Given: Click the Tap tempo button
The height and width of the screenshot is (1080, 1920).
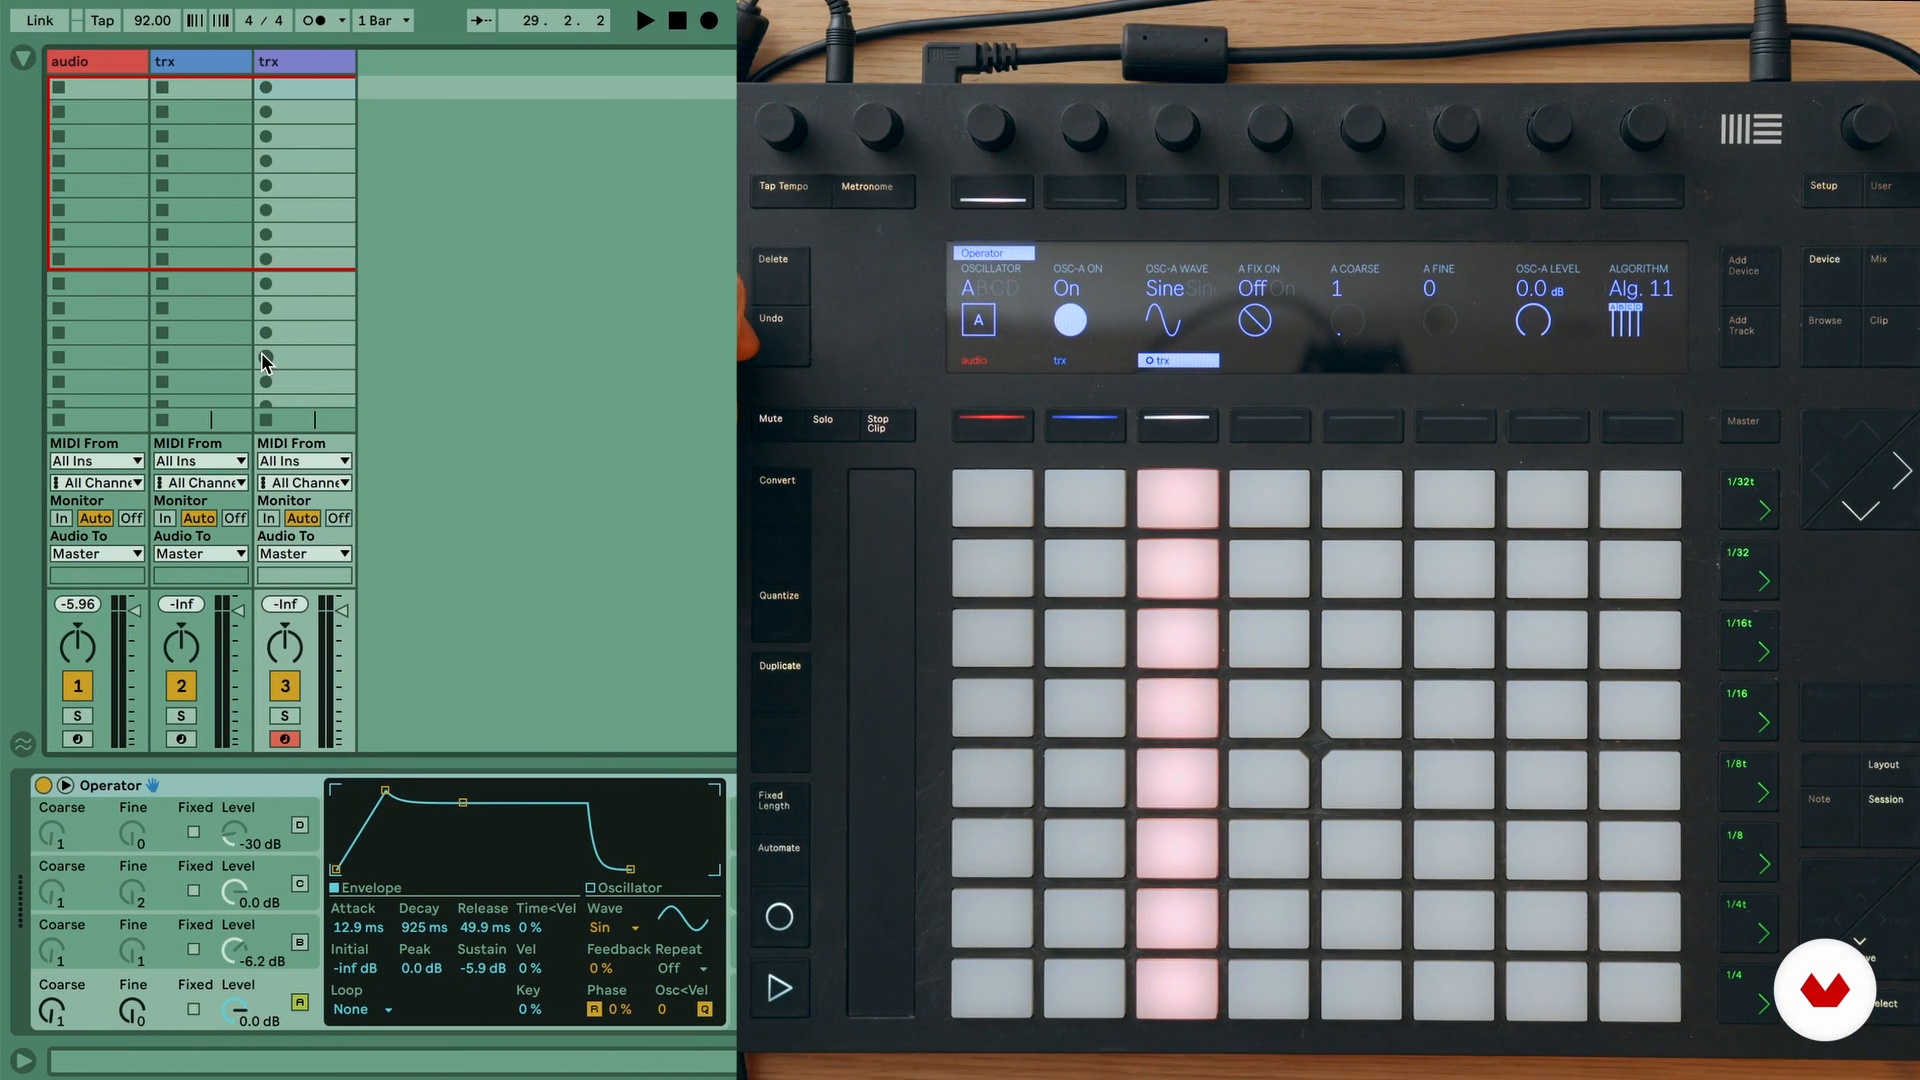Looking at the screenshot, I should (102, 20).
